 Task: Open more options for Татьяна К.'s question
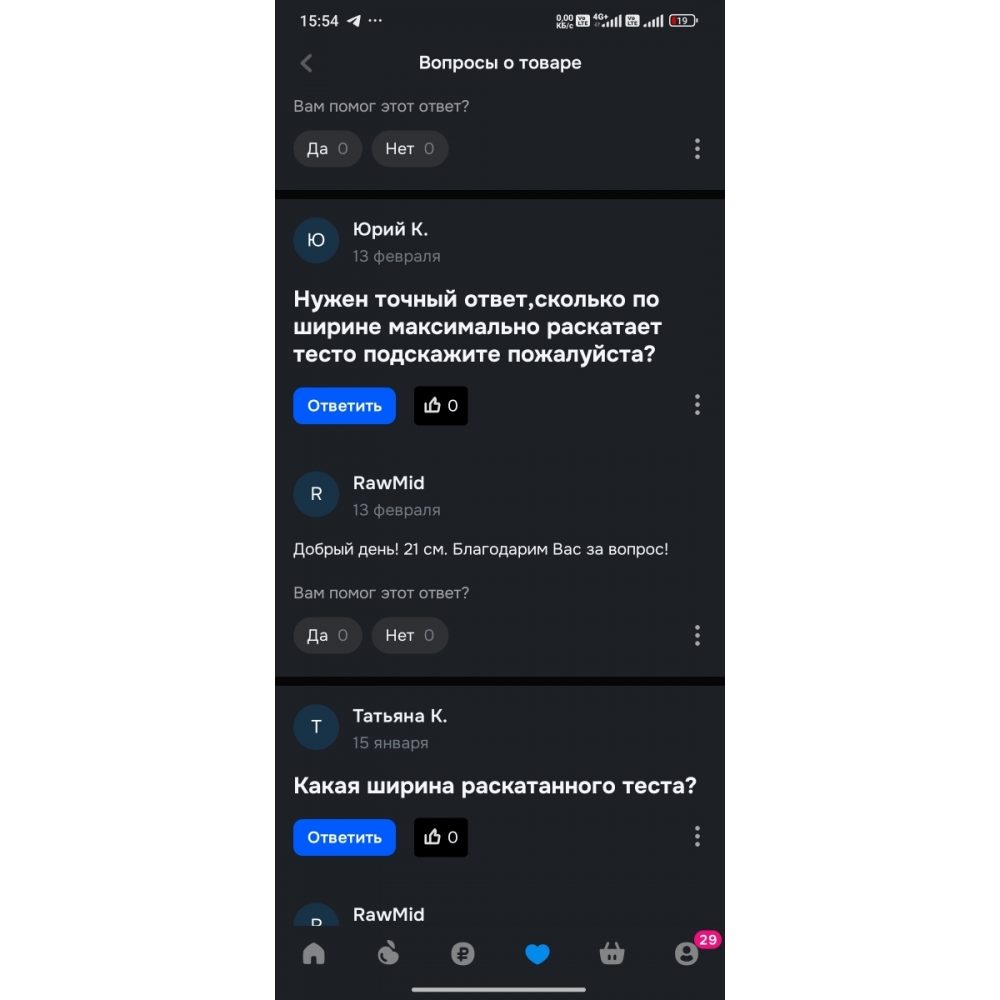click(x=697, y=837)
